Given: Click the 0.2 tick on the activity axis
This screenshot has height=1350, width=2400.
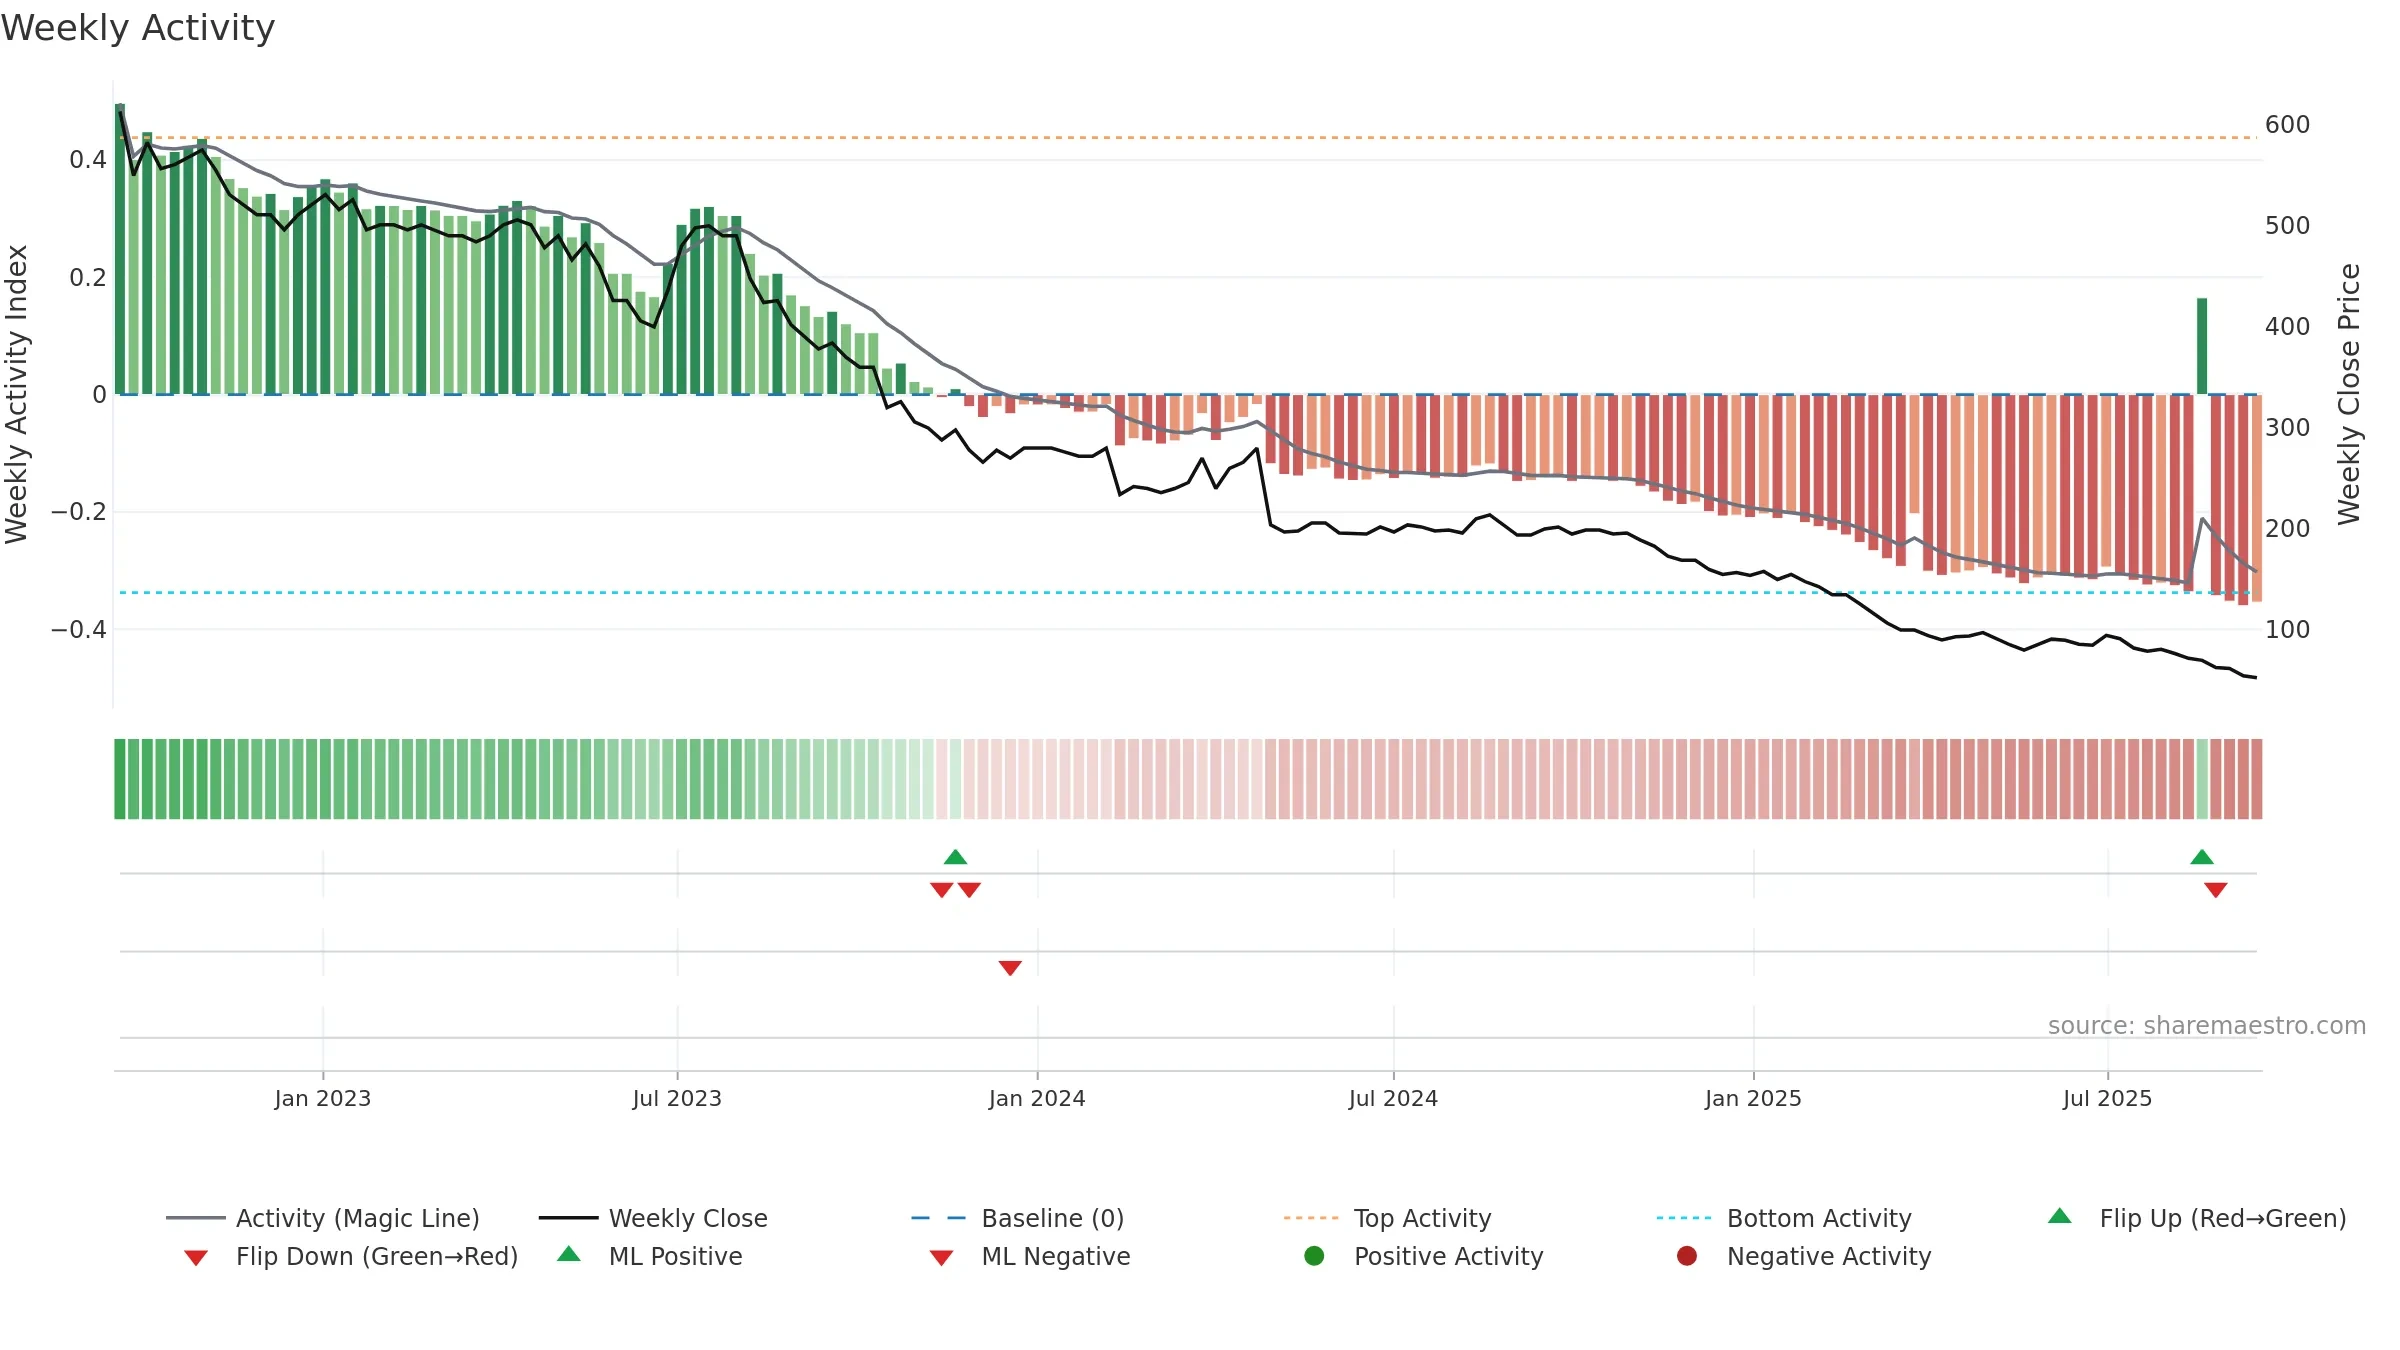Looking at the screenshot, I should 88,277.
